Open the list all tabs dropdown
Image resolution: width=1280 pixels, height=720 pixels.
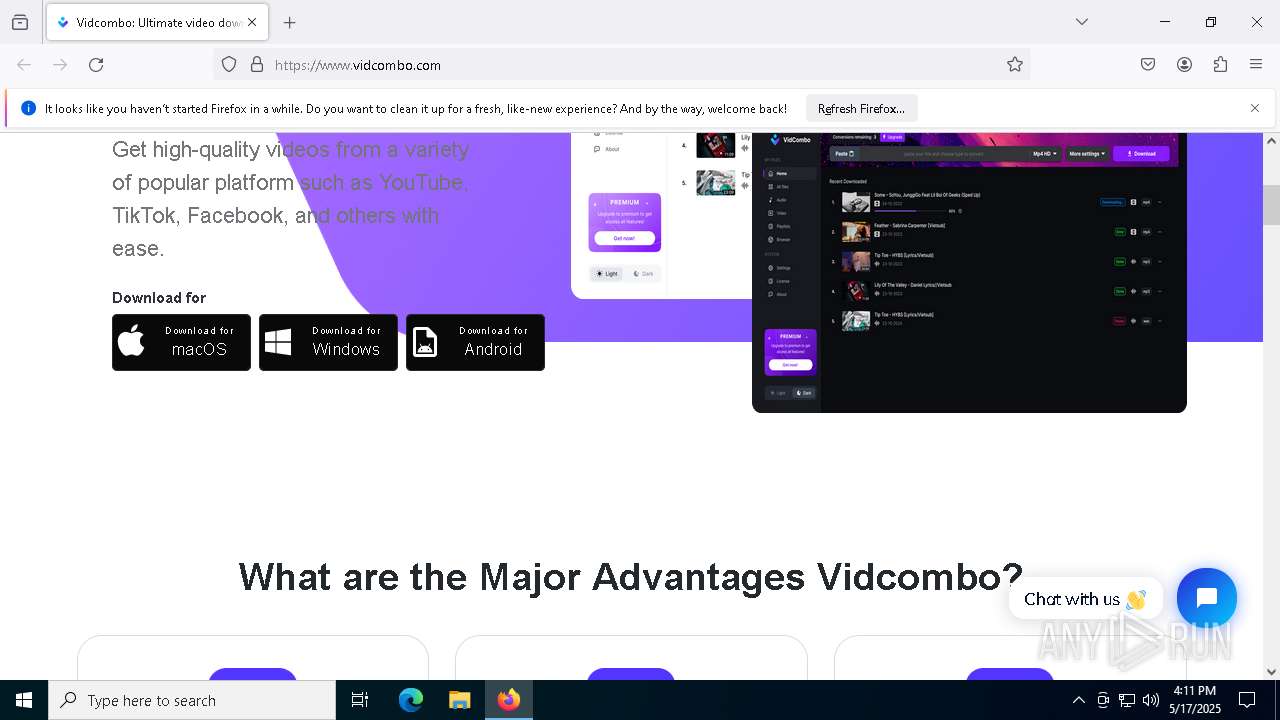(1082, 22)
